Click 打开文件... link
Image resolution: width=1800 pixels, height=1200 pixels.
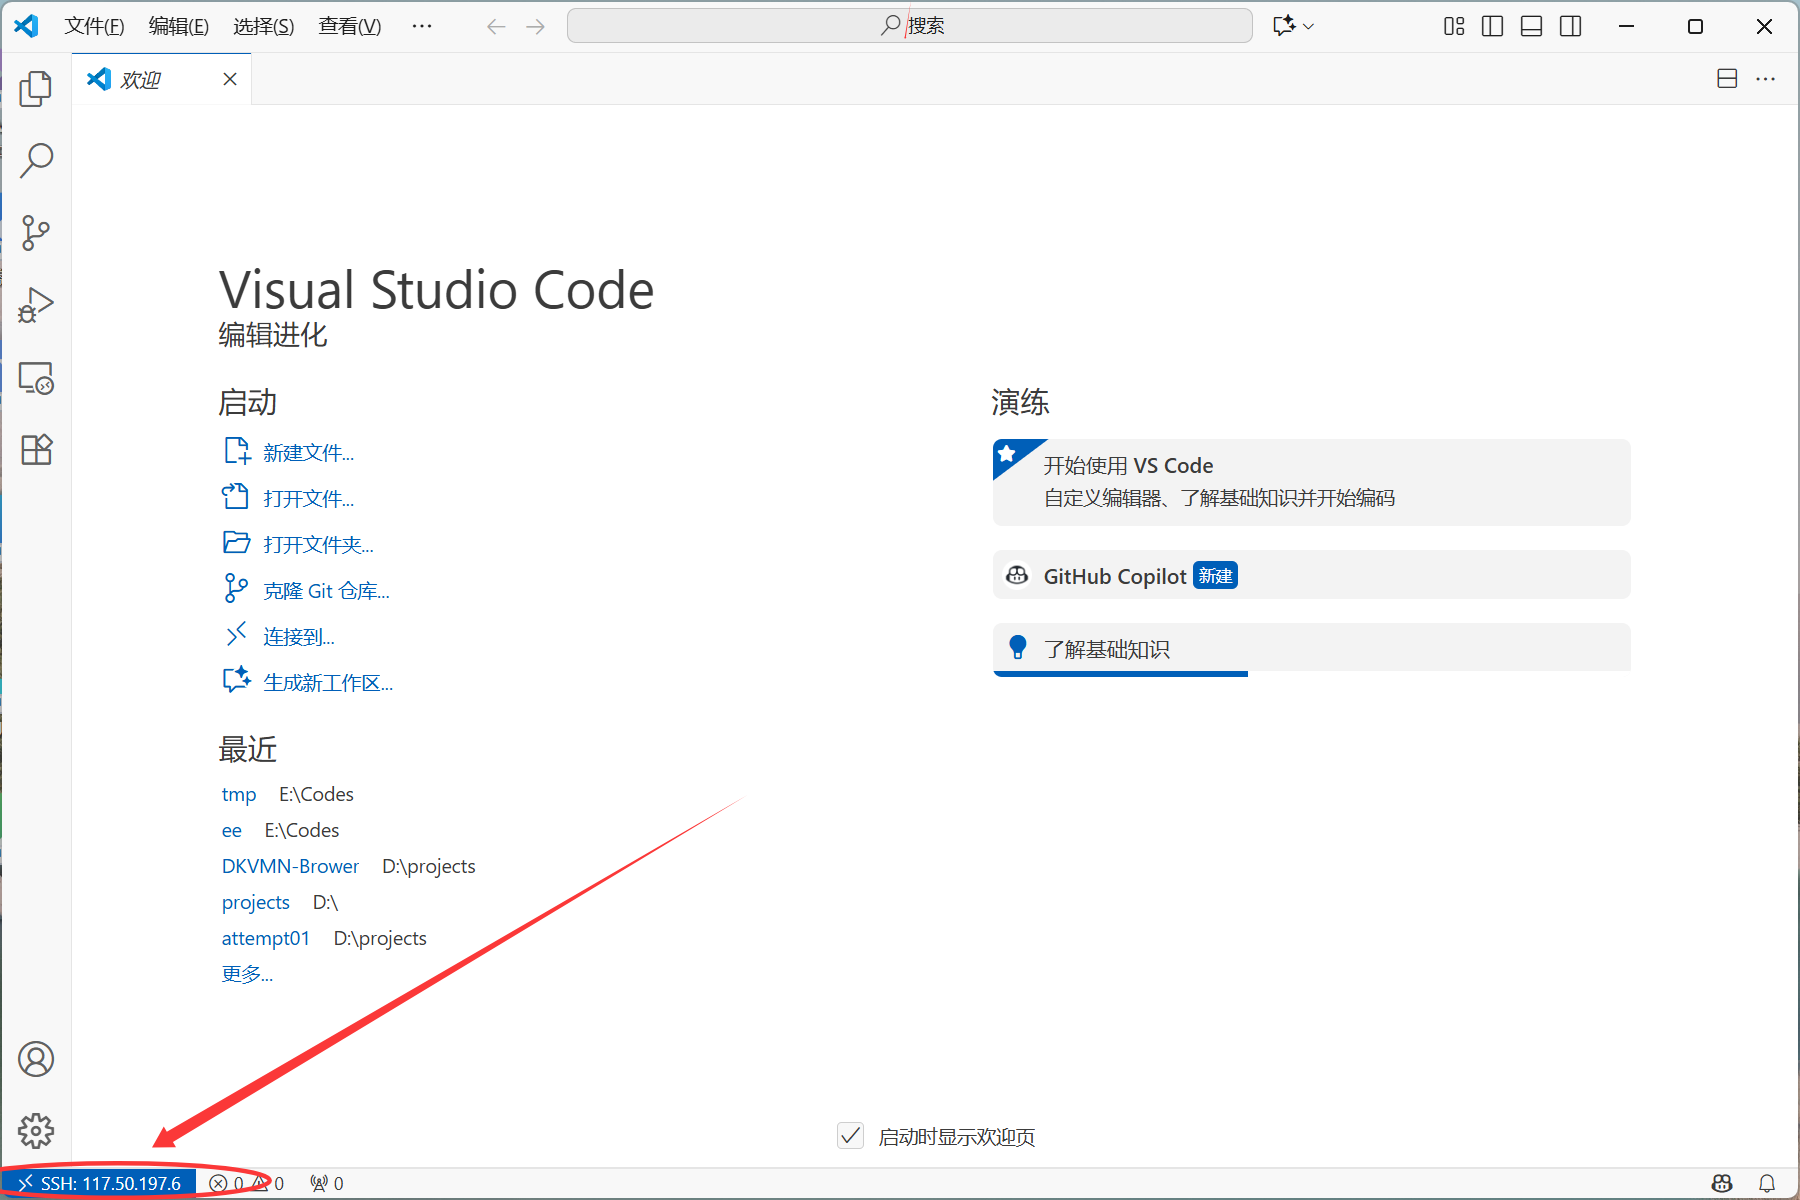click(x=309, y=499)
